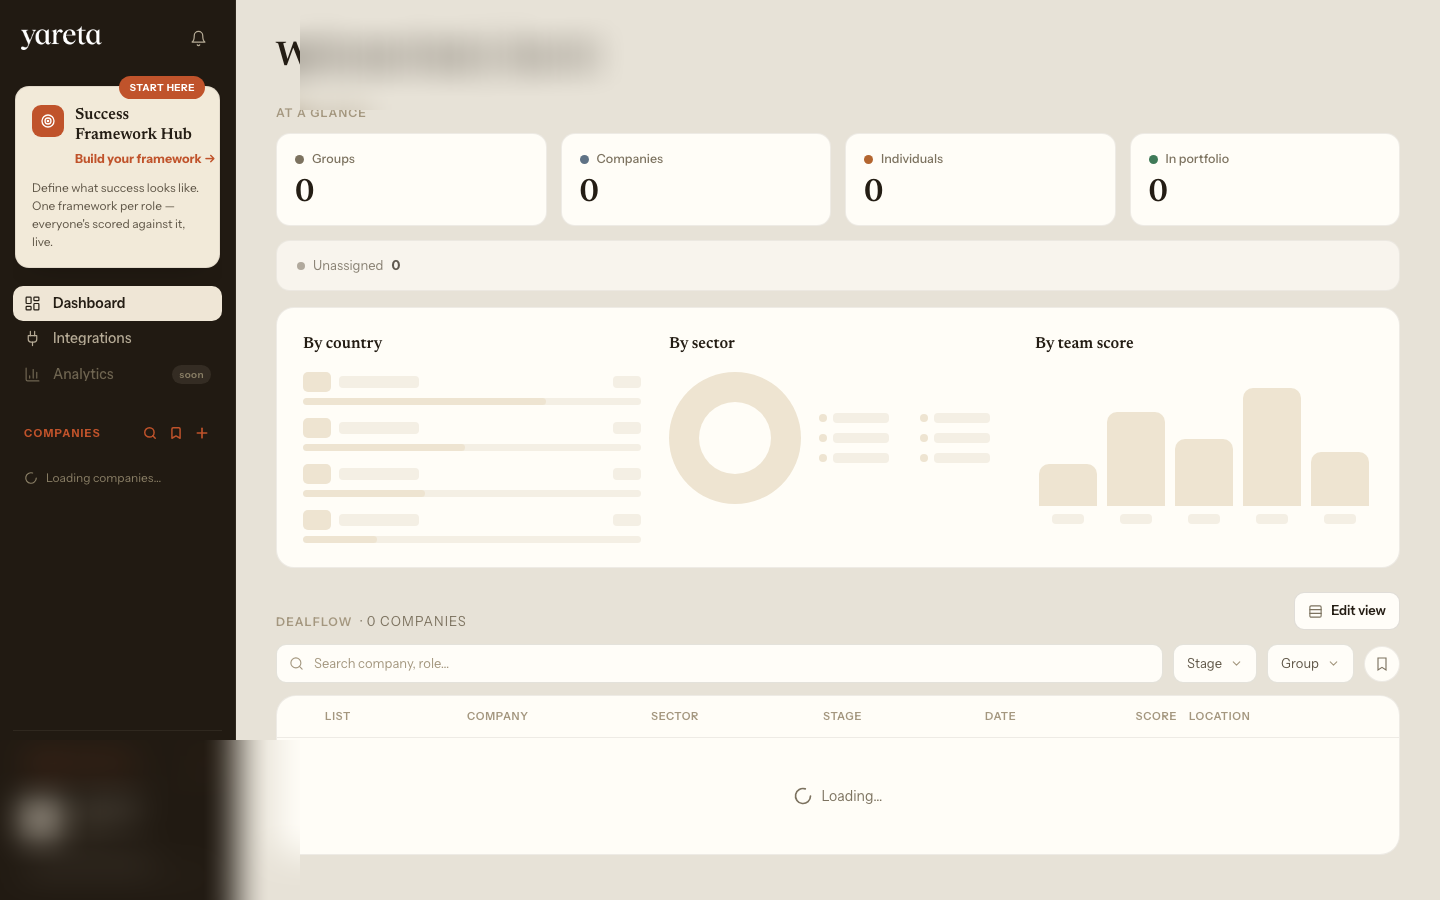
Task: Sort by COMPANY column header
Action: [x=497, y=716]
